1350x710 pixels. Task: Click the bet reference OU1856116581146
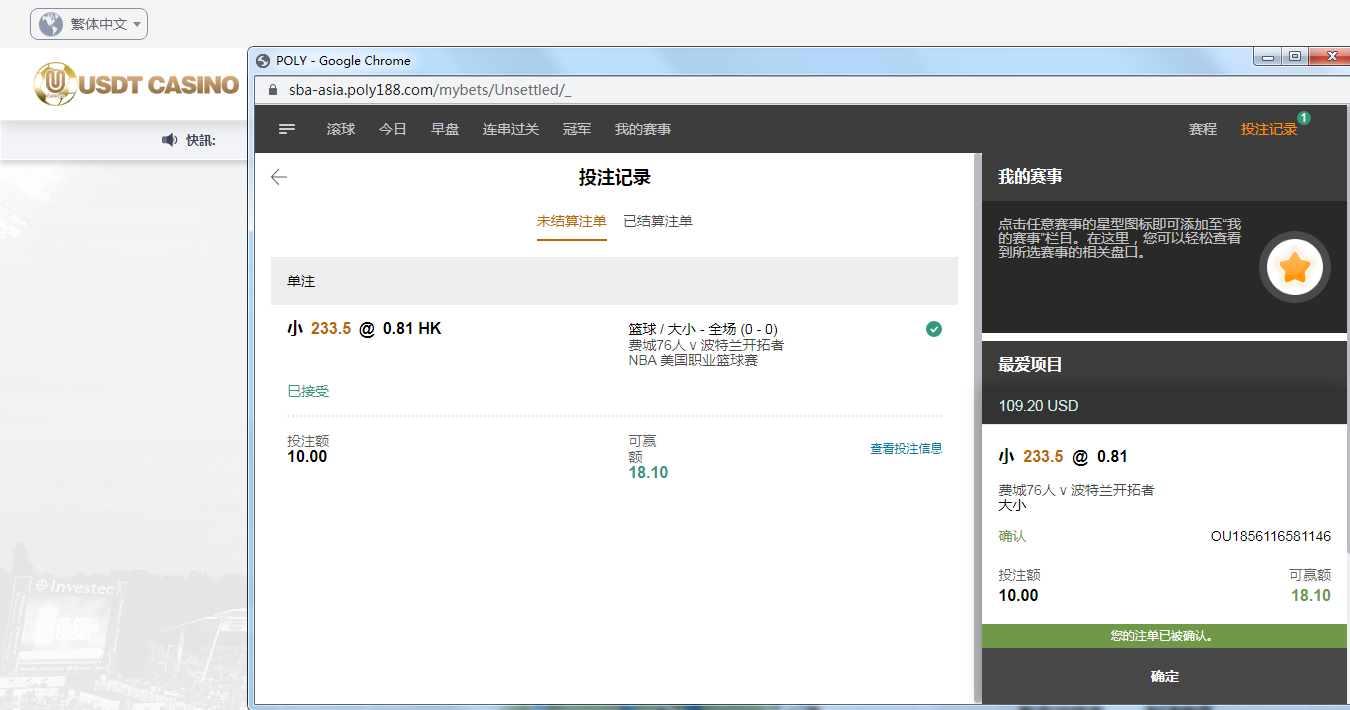click(x=1271, y=536)
